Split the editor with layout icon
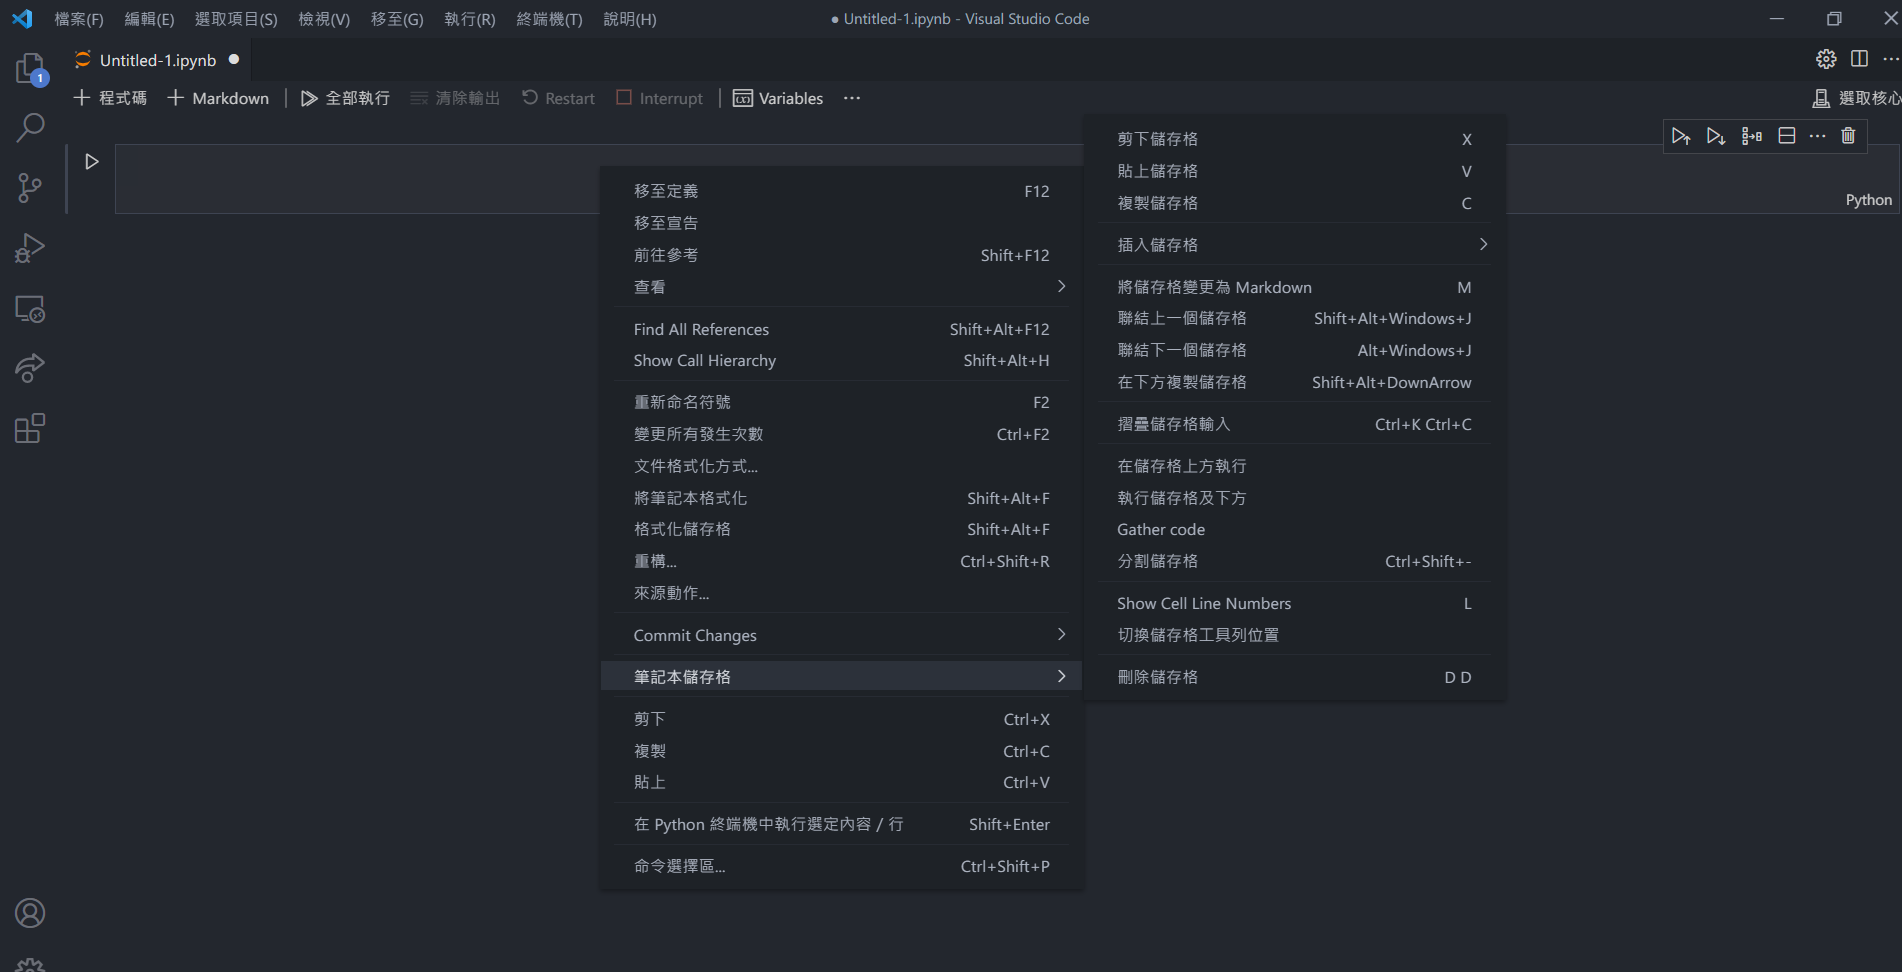1902x972 pixels. (x=1859, y=59)
